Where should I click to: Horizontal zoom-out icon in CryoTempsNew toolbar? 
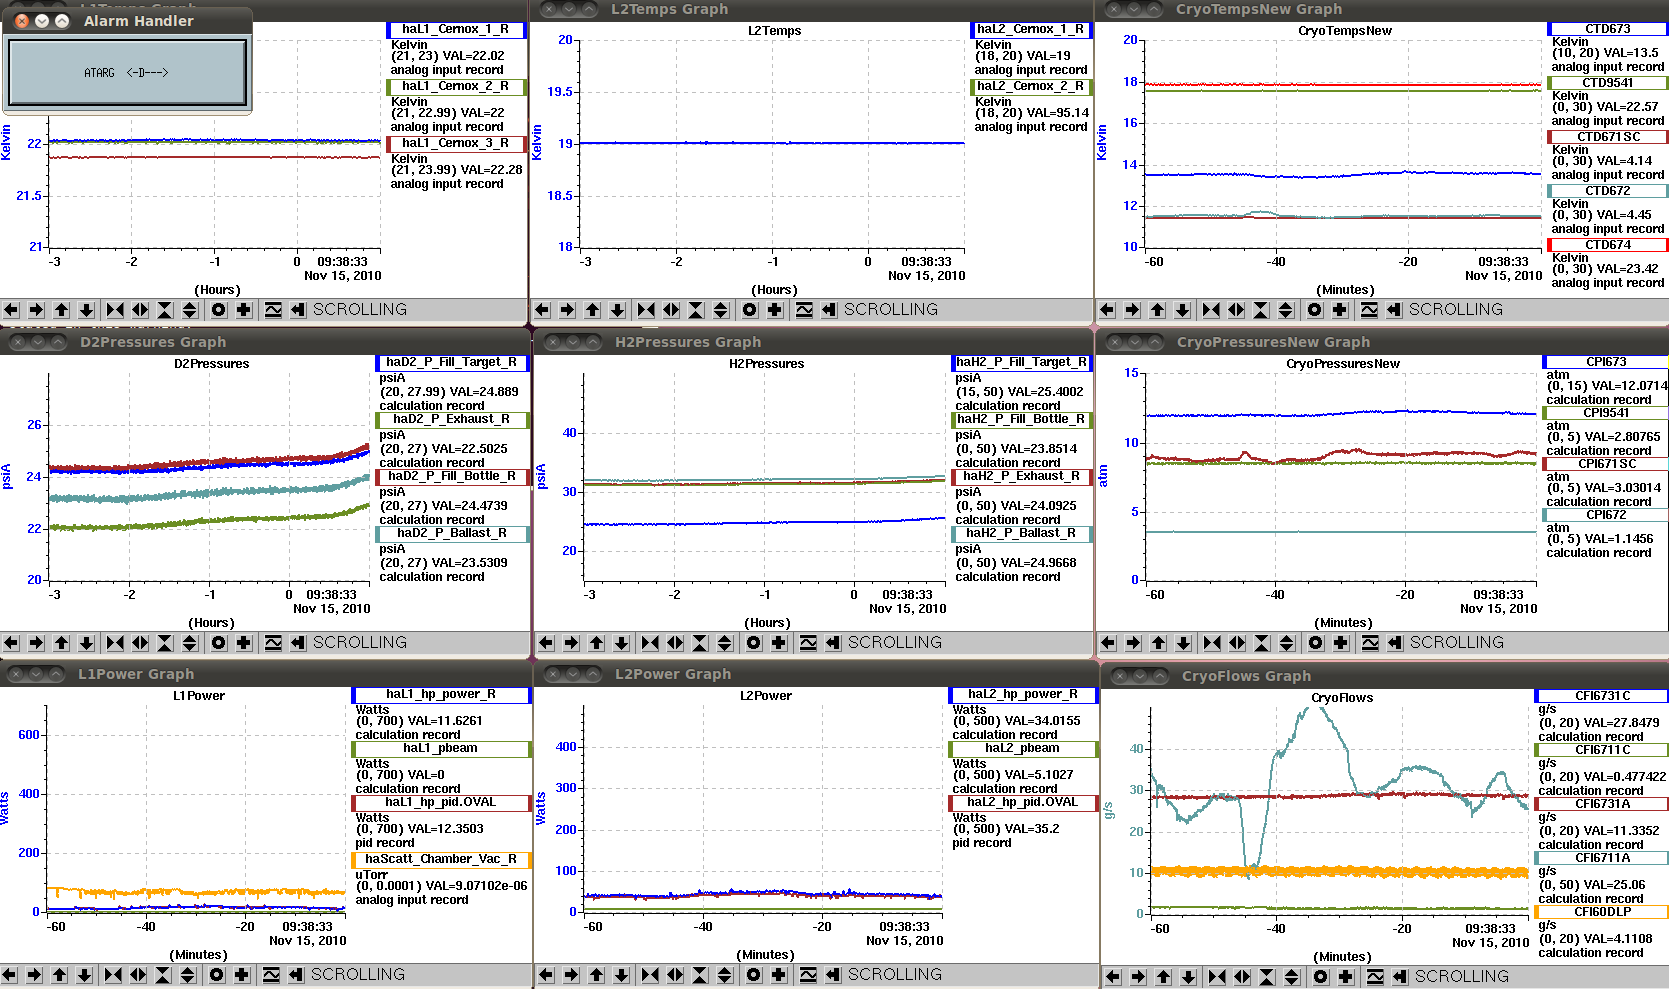pyautogui.click(x=1236, y=310)
